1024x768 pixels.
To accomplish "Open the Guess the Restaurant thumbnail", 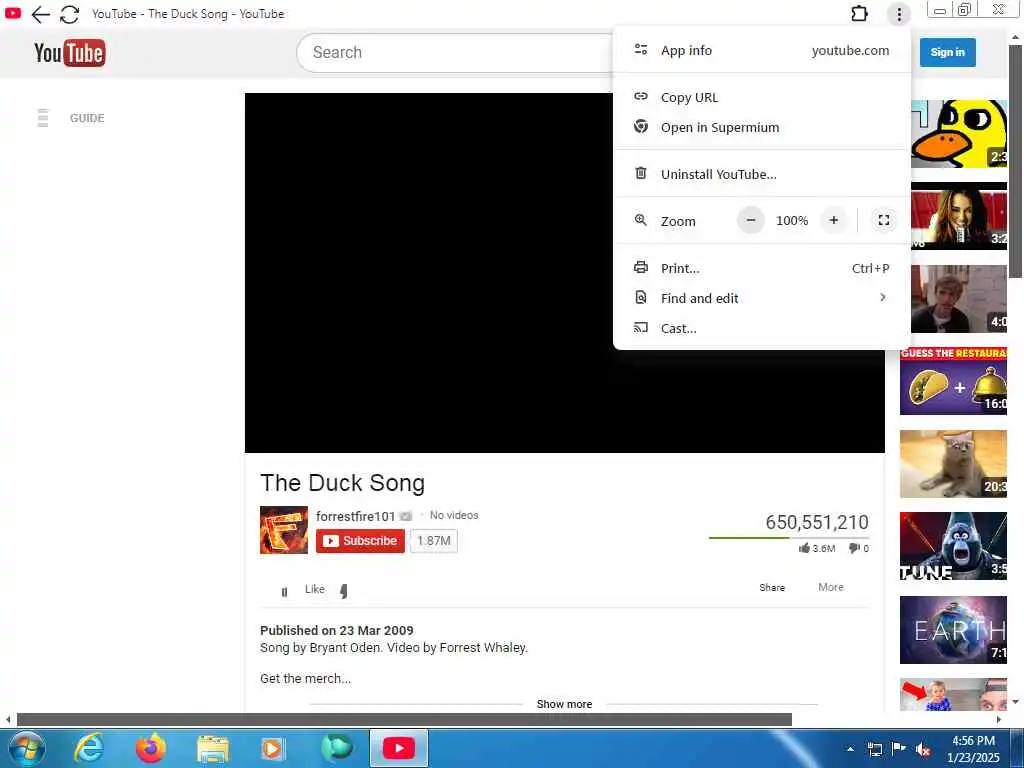I will [x=953, y=381].
